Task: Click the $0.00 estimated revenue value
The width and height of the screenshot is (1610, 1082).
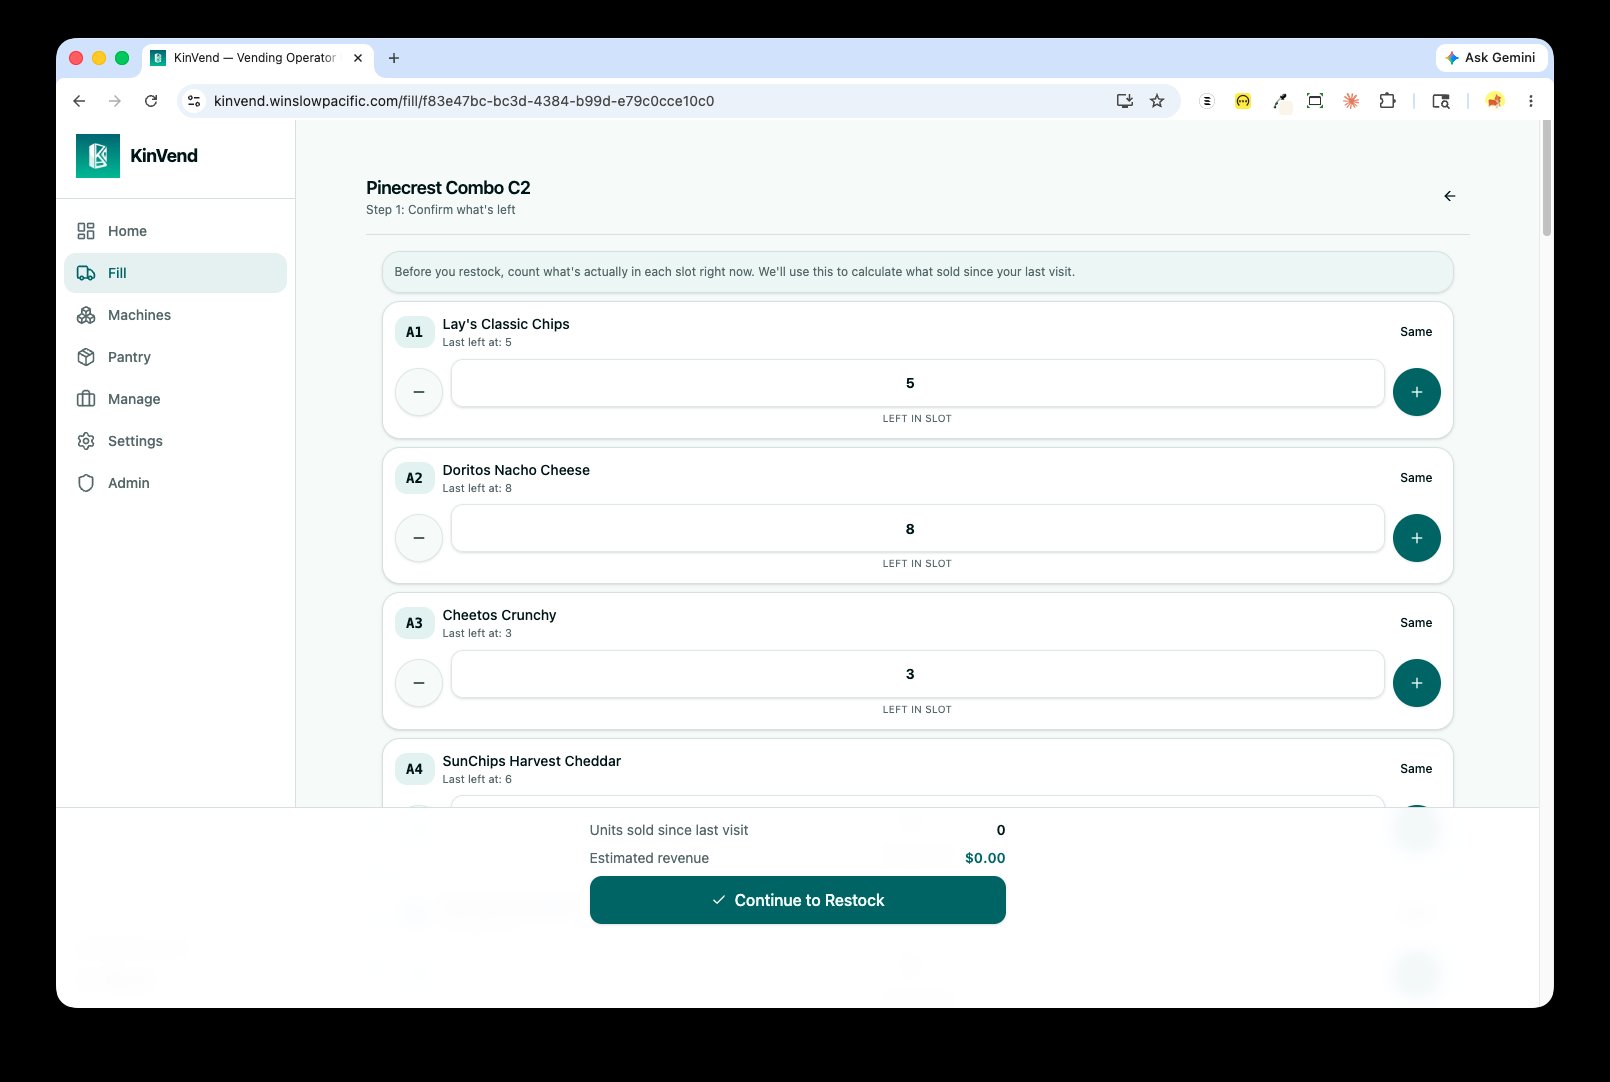Action: (x=985, y=858)
